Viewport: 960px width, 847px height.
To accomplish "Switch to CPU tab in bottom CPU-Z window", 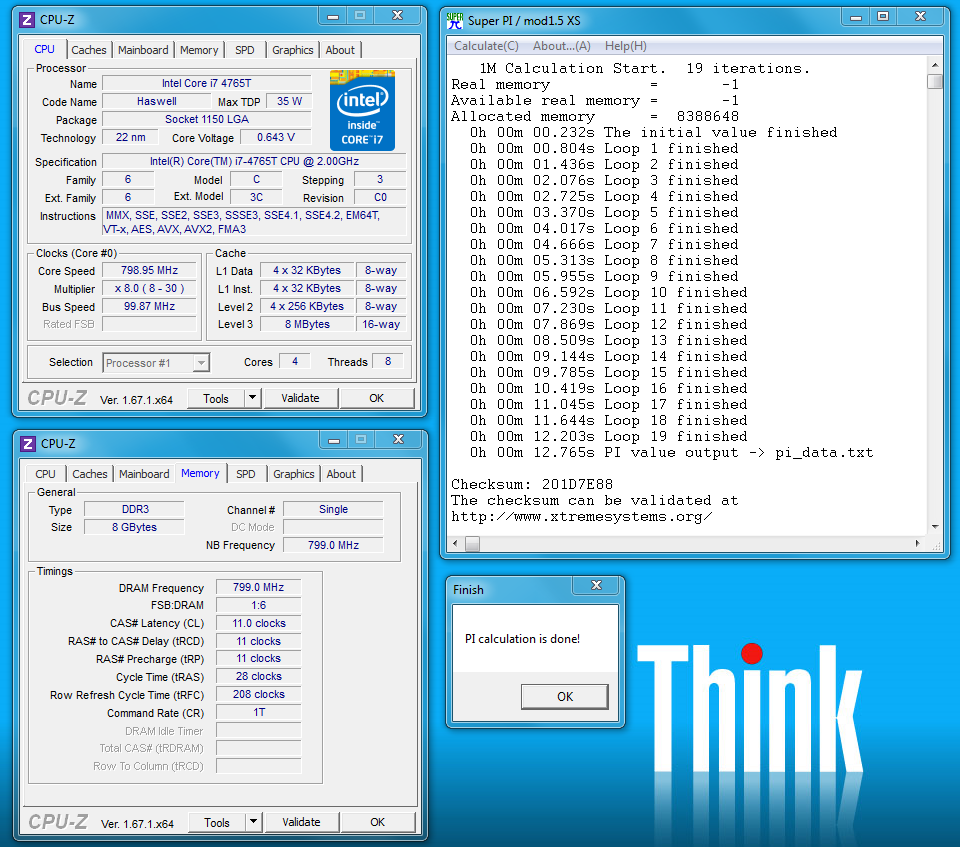I will pyautogui.click(x=45, y=474).
